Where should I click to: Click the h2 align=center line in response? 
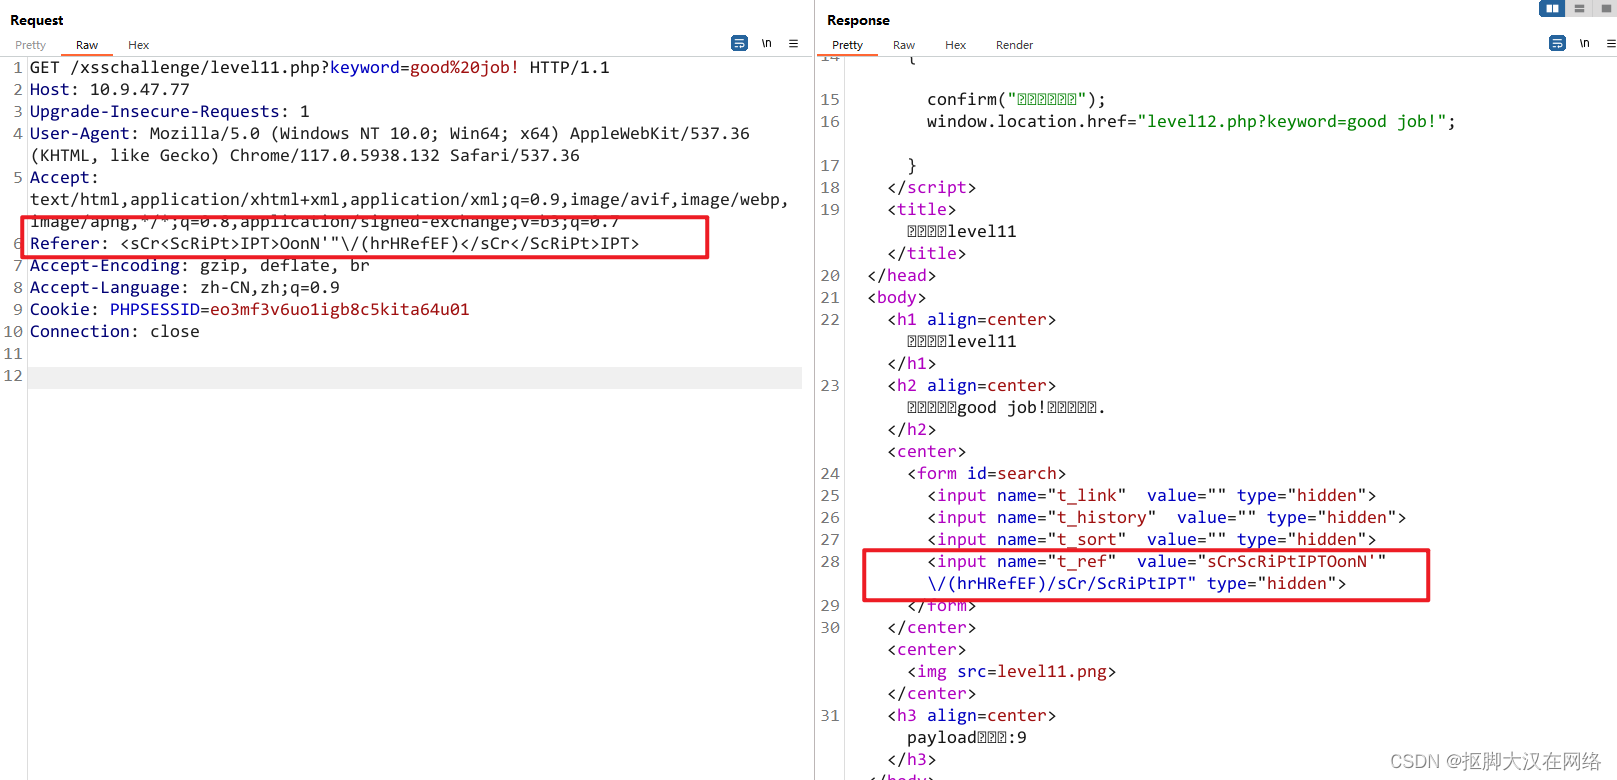pos(971,385)
